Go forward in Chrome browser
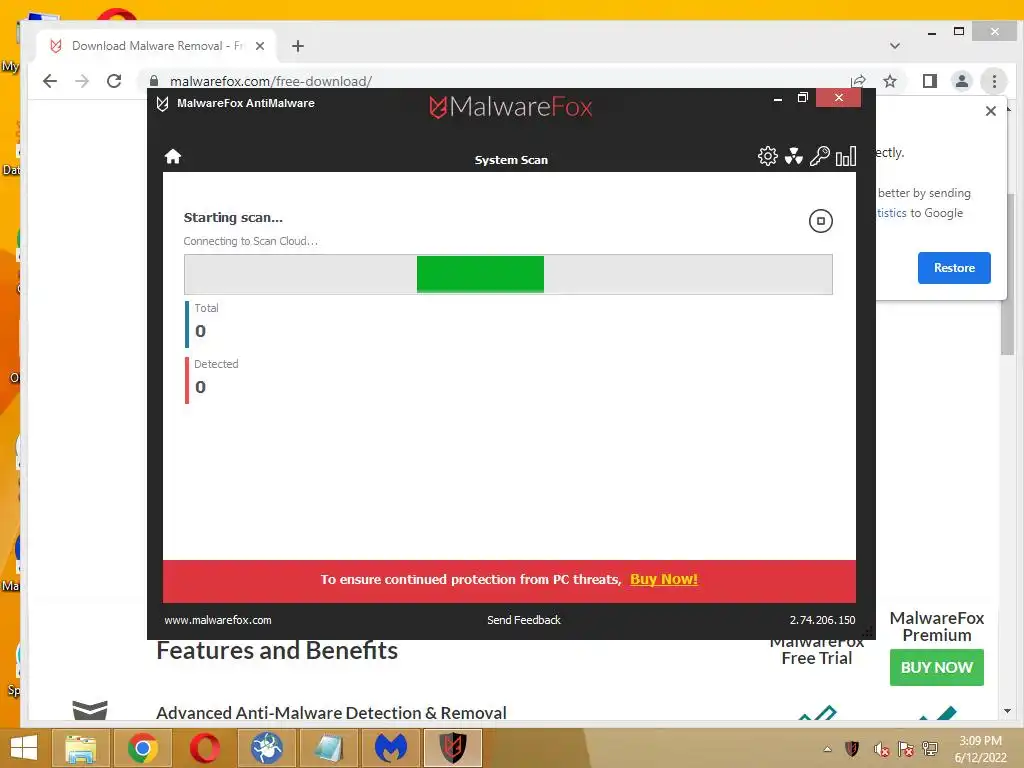The height and width of the screenshot is (768, 1024). (x=82, y=81)
